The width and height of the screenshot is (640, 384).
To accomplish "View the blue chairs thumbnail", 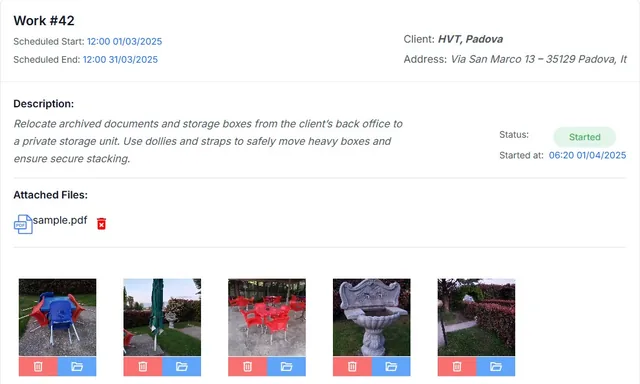I will [x=58, y=317].
